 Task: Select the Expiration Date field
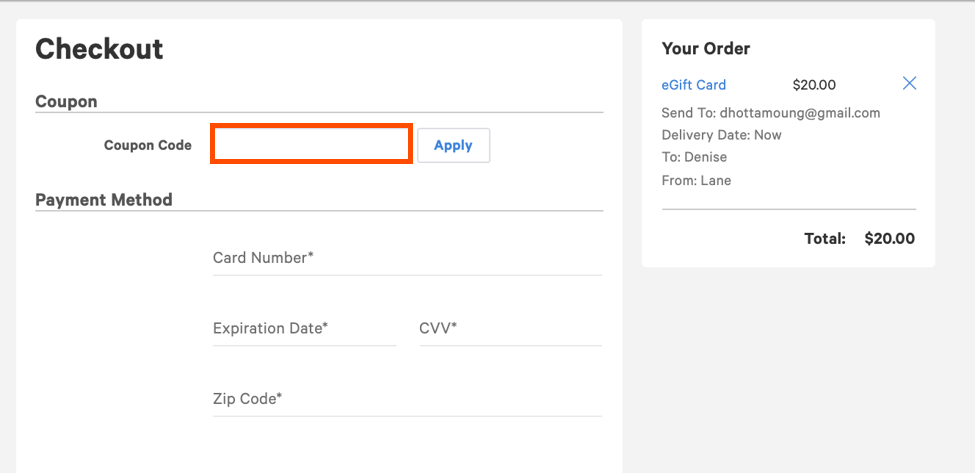click(x=304, y=328)
